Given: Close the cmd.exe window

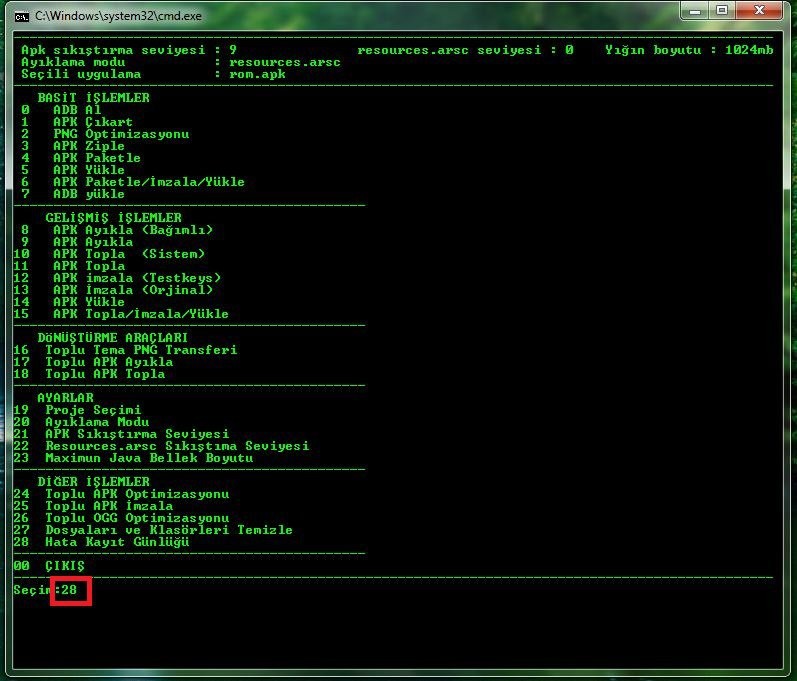Looking at the screenshot, I should 759,11.
